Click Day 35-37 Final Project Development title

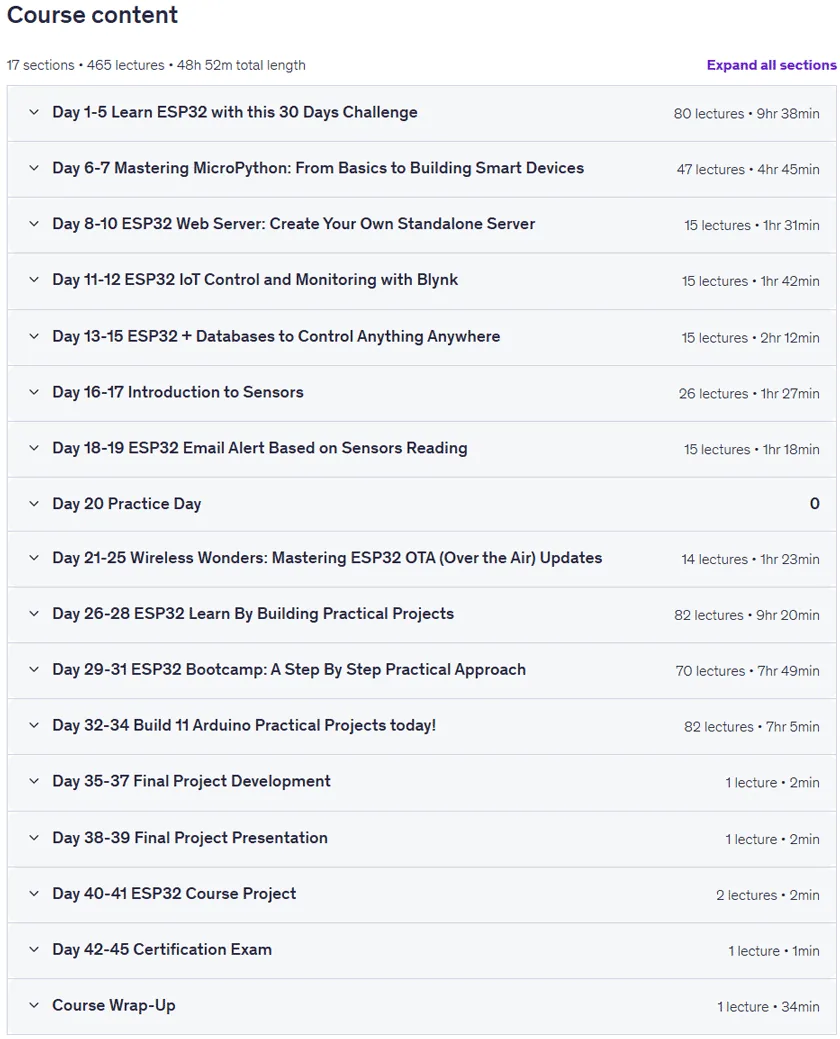coord(191,781)
